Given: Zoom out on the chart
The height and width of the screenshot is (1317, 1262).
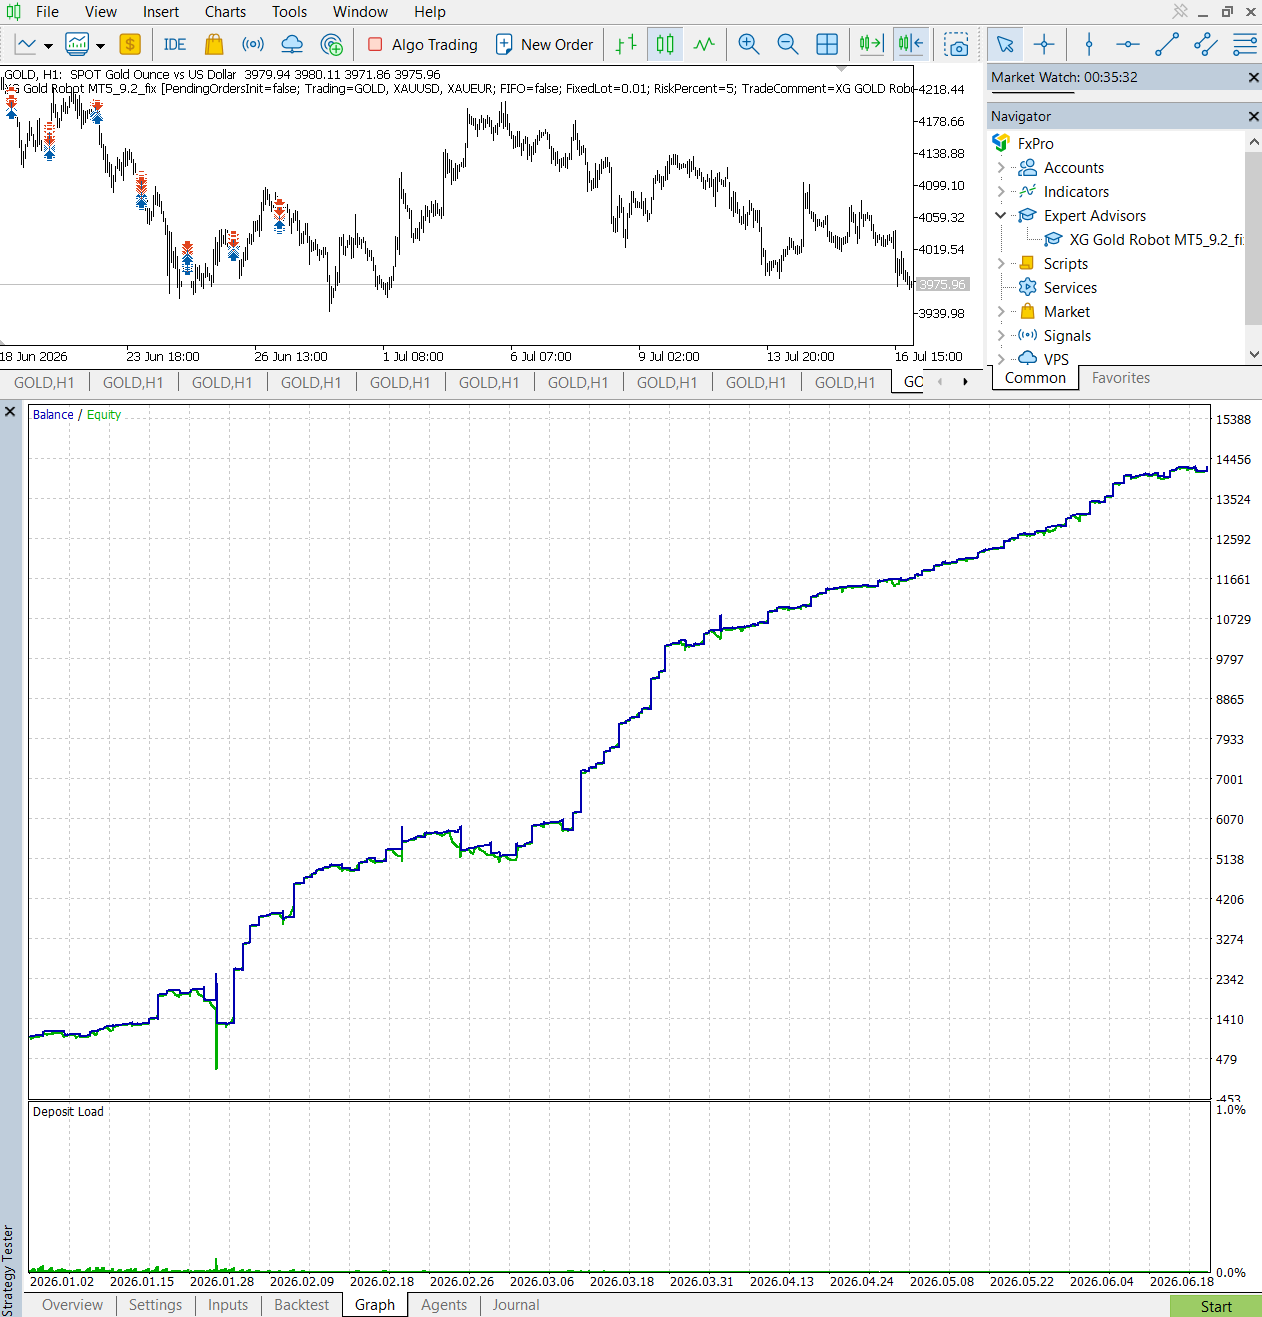Looking at the screenshot, I should coord(788,44).
